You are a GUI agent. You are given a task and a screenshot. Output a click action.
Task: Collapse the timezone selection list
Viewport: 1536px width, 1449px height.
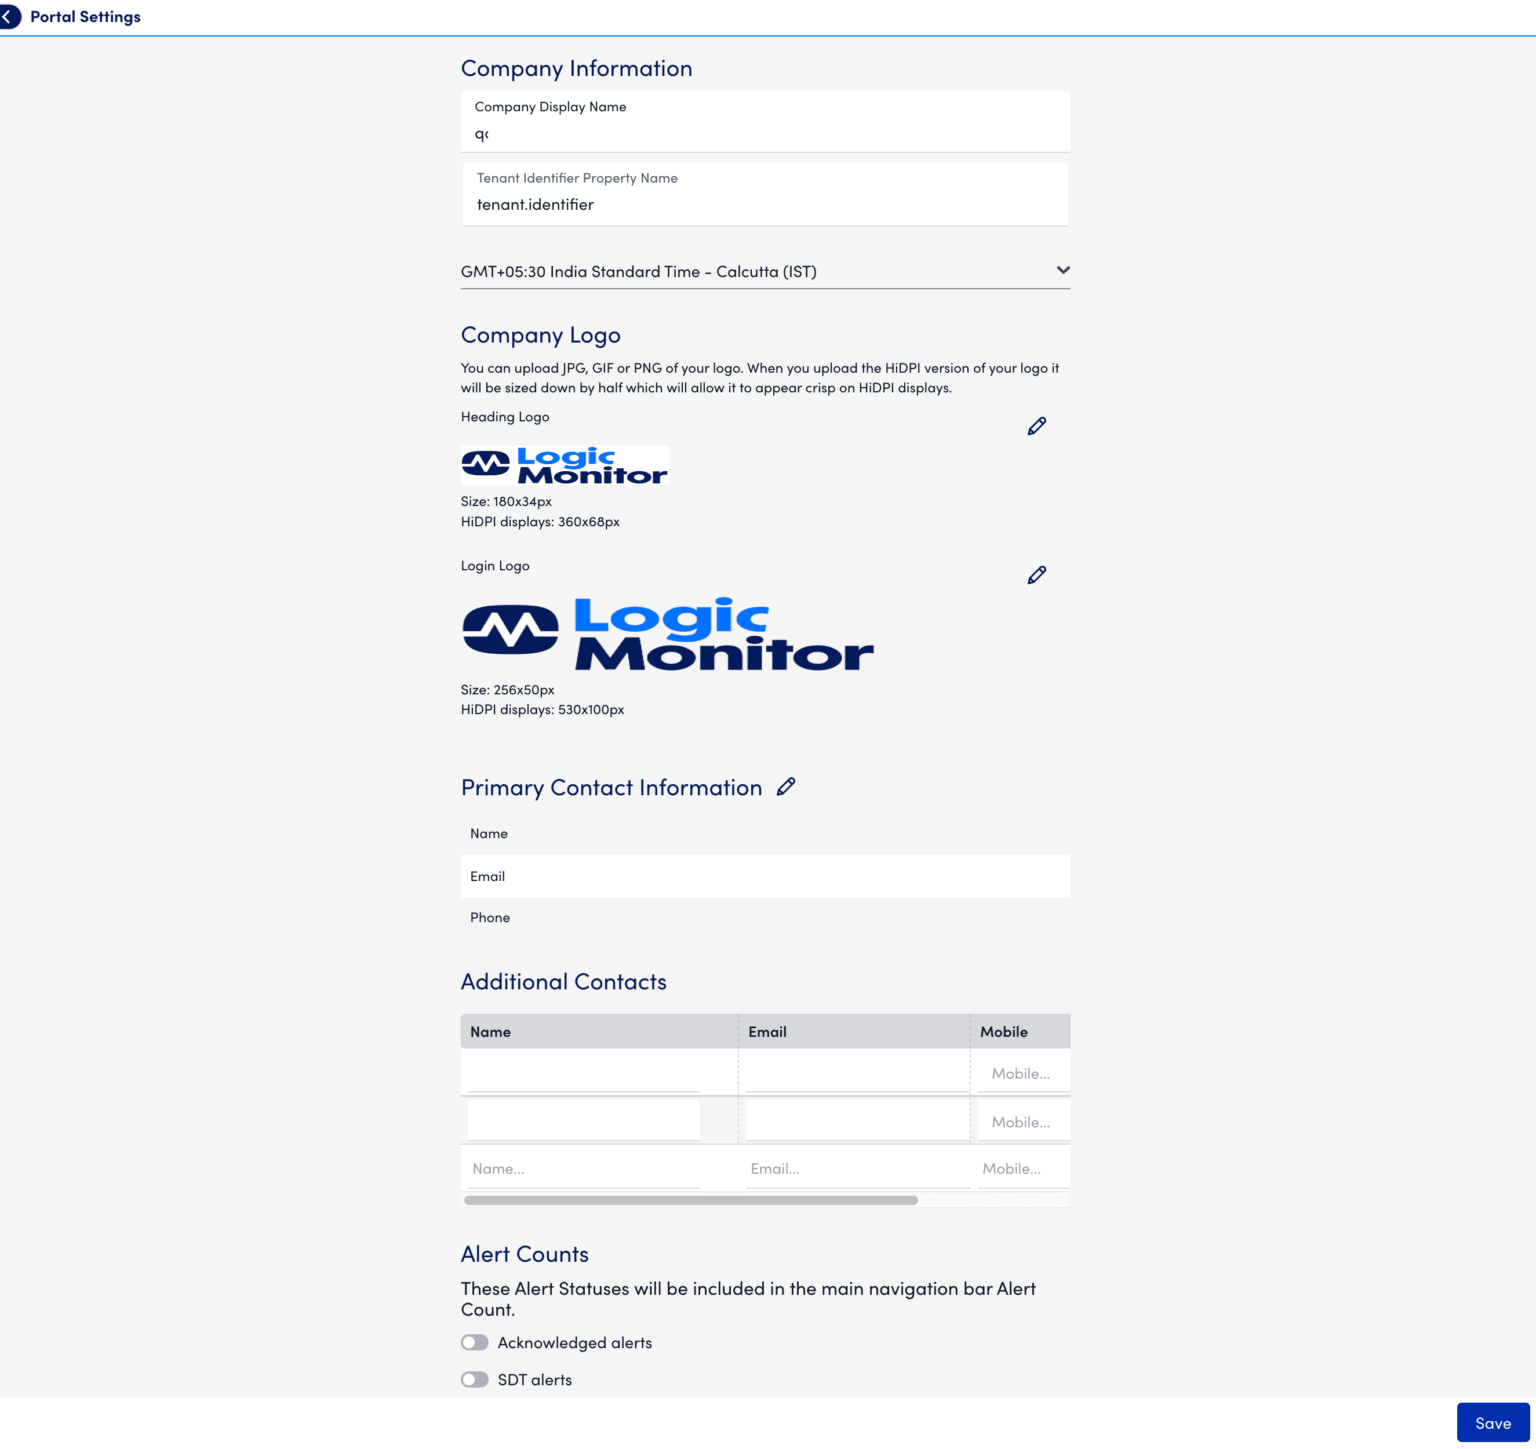click(1063, 270)
